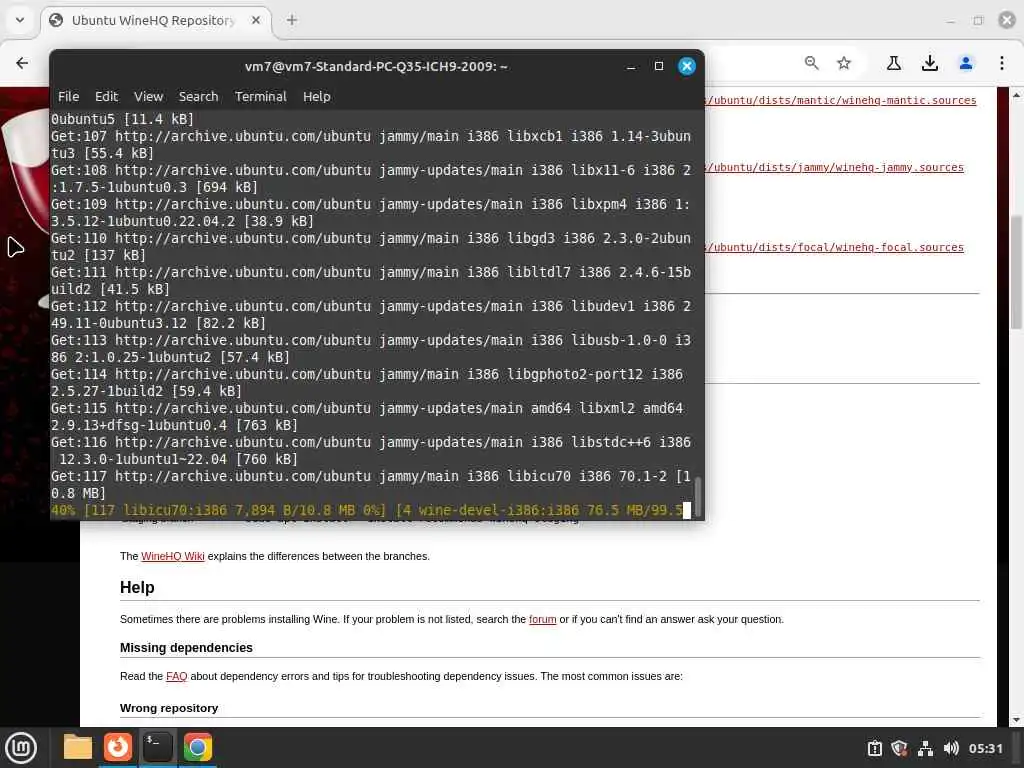Open the volume speaker tray icon
1024x768 pixels.
951,748
